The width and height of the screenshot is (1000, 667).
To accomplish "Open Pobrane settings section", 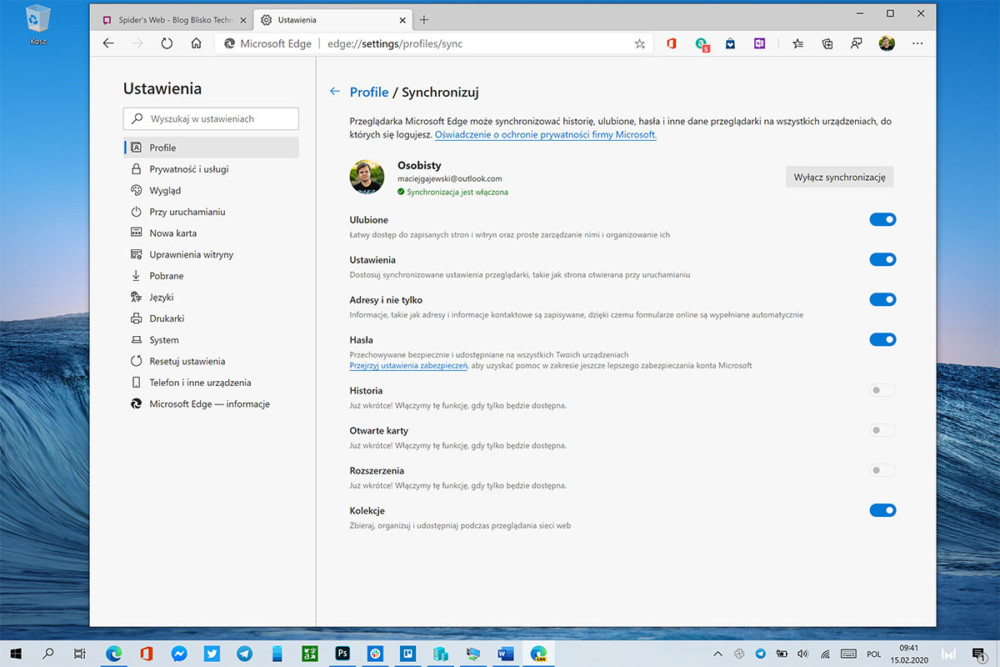I will [x=211, y=275].
